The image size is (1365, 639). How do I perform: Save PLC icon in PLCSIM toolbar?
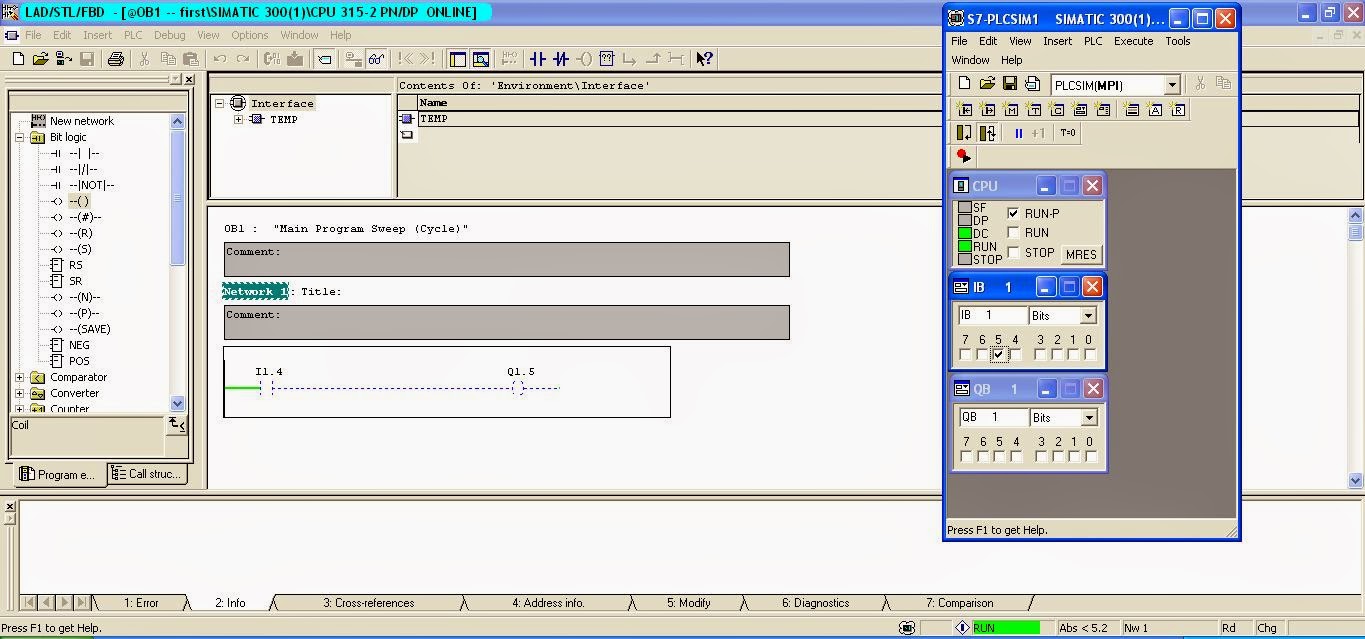coord(1010,85)
